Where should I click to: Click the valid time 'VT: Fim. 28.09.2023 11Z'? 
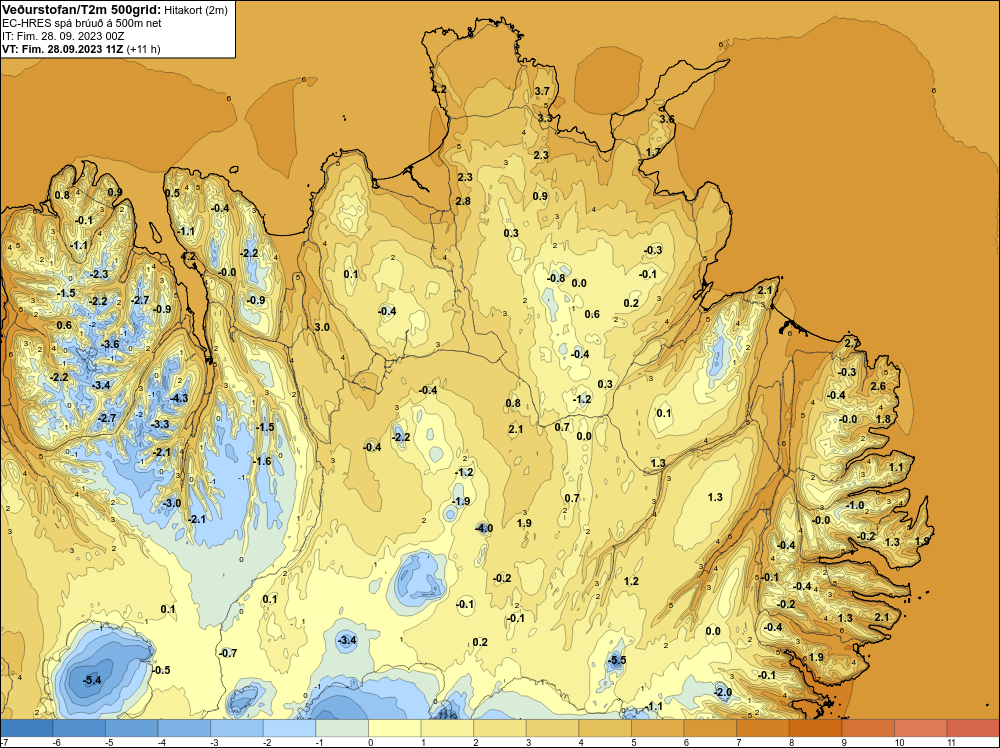(63, 49)
